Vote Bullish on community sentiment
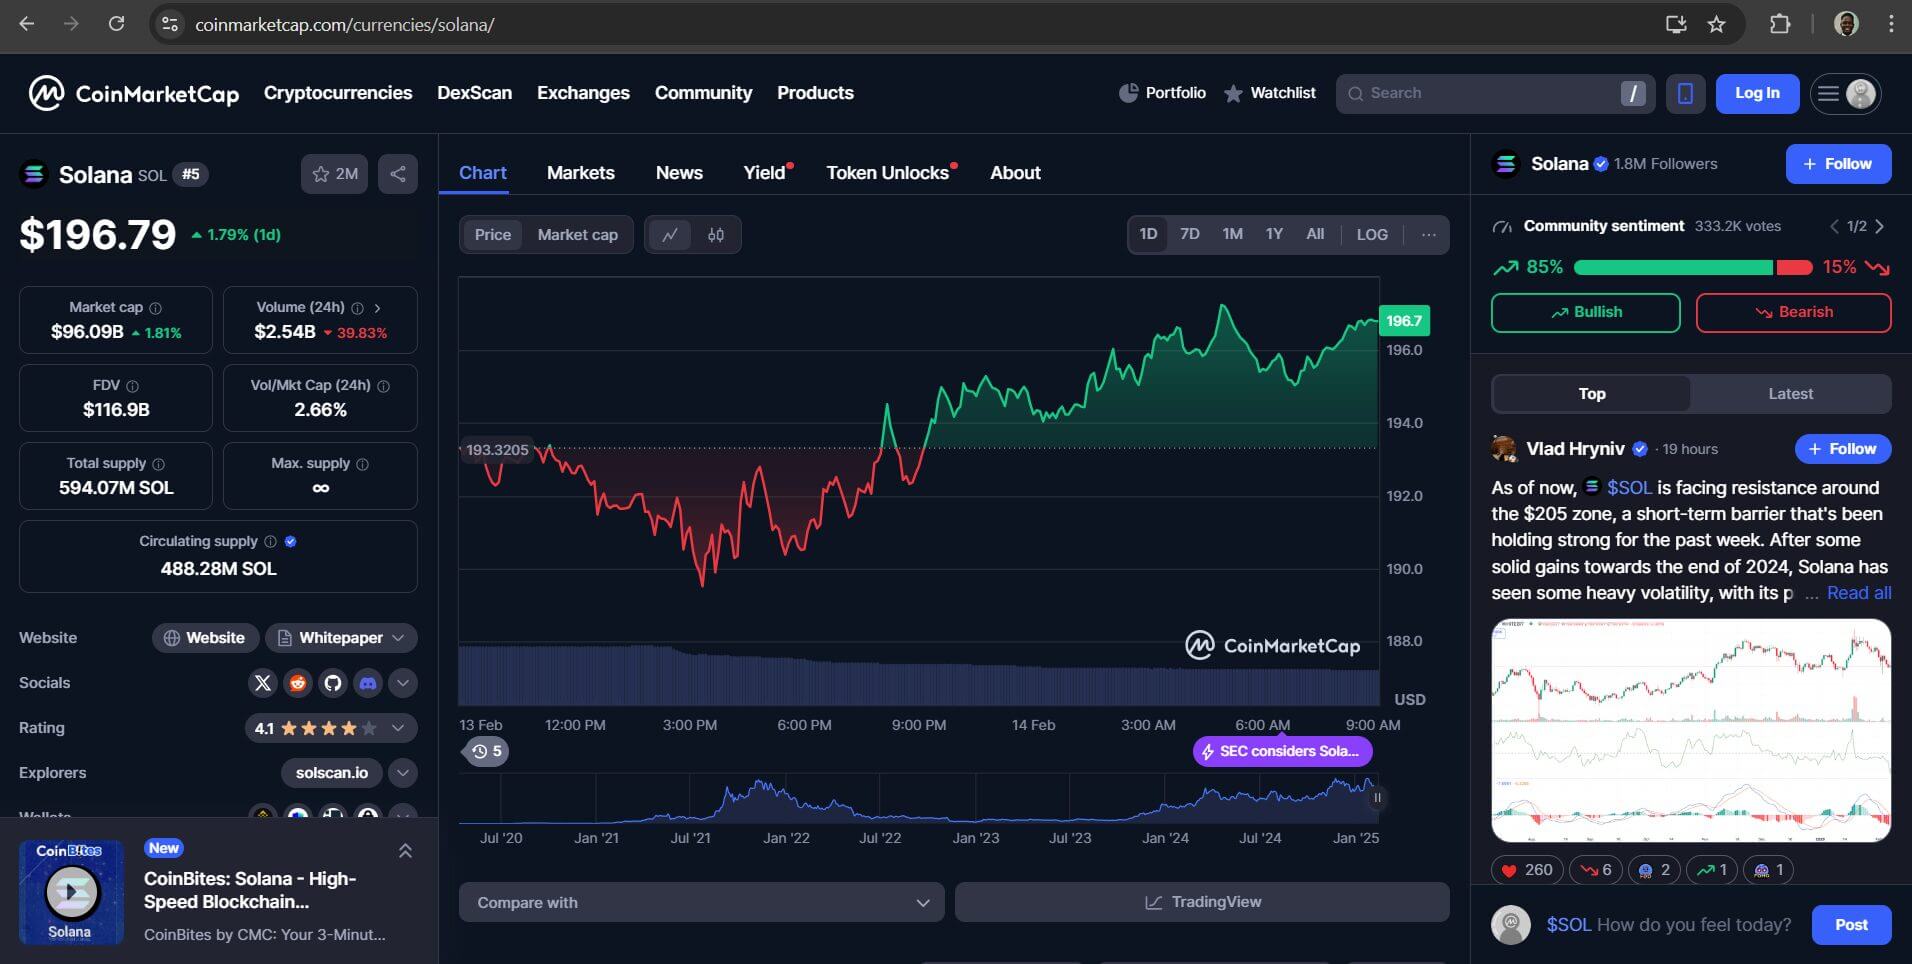This screenshot has height=964, width=1912. pos(1585,312)
